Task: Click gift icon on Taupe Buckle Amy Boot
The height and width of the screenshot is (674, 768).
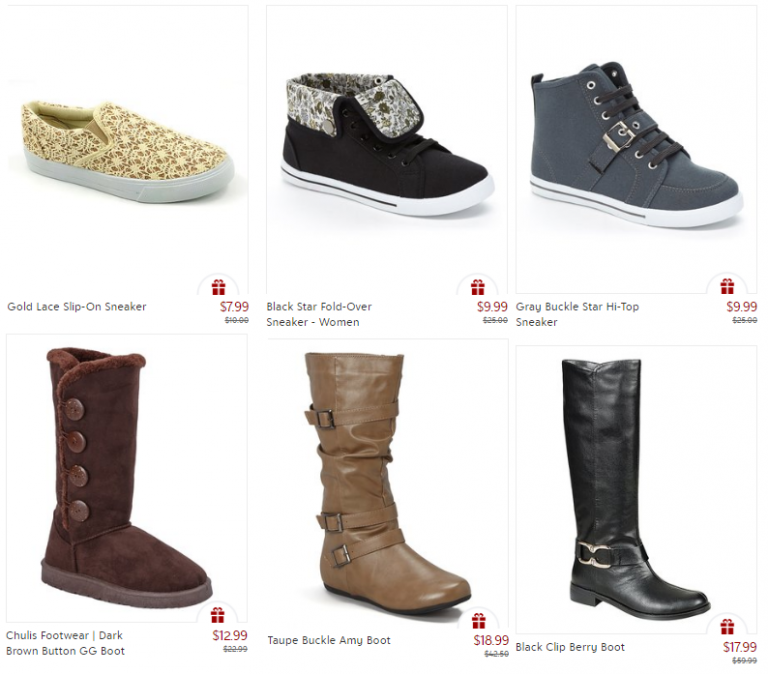Action: point(479,621)
